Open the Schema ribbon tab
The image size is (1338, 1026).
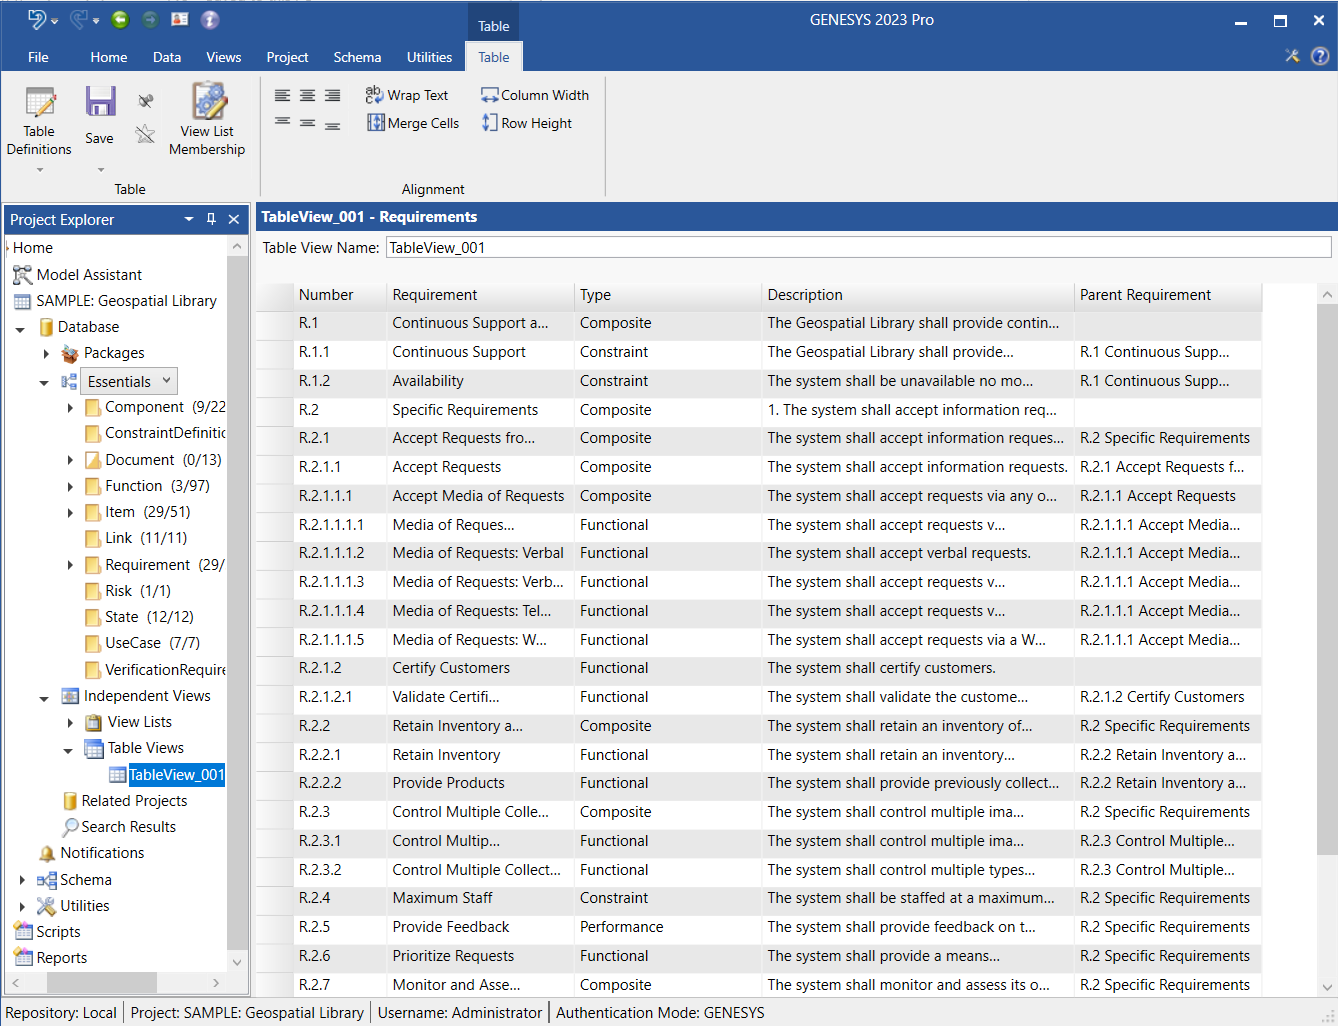tap(357, 57)
